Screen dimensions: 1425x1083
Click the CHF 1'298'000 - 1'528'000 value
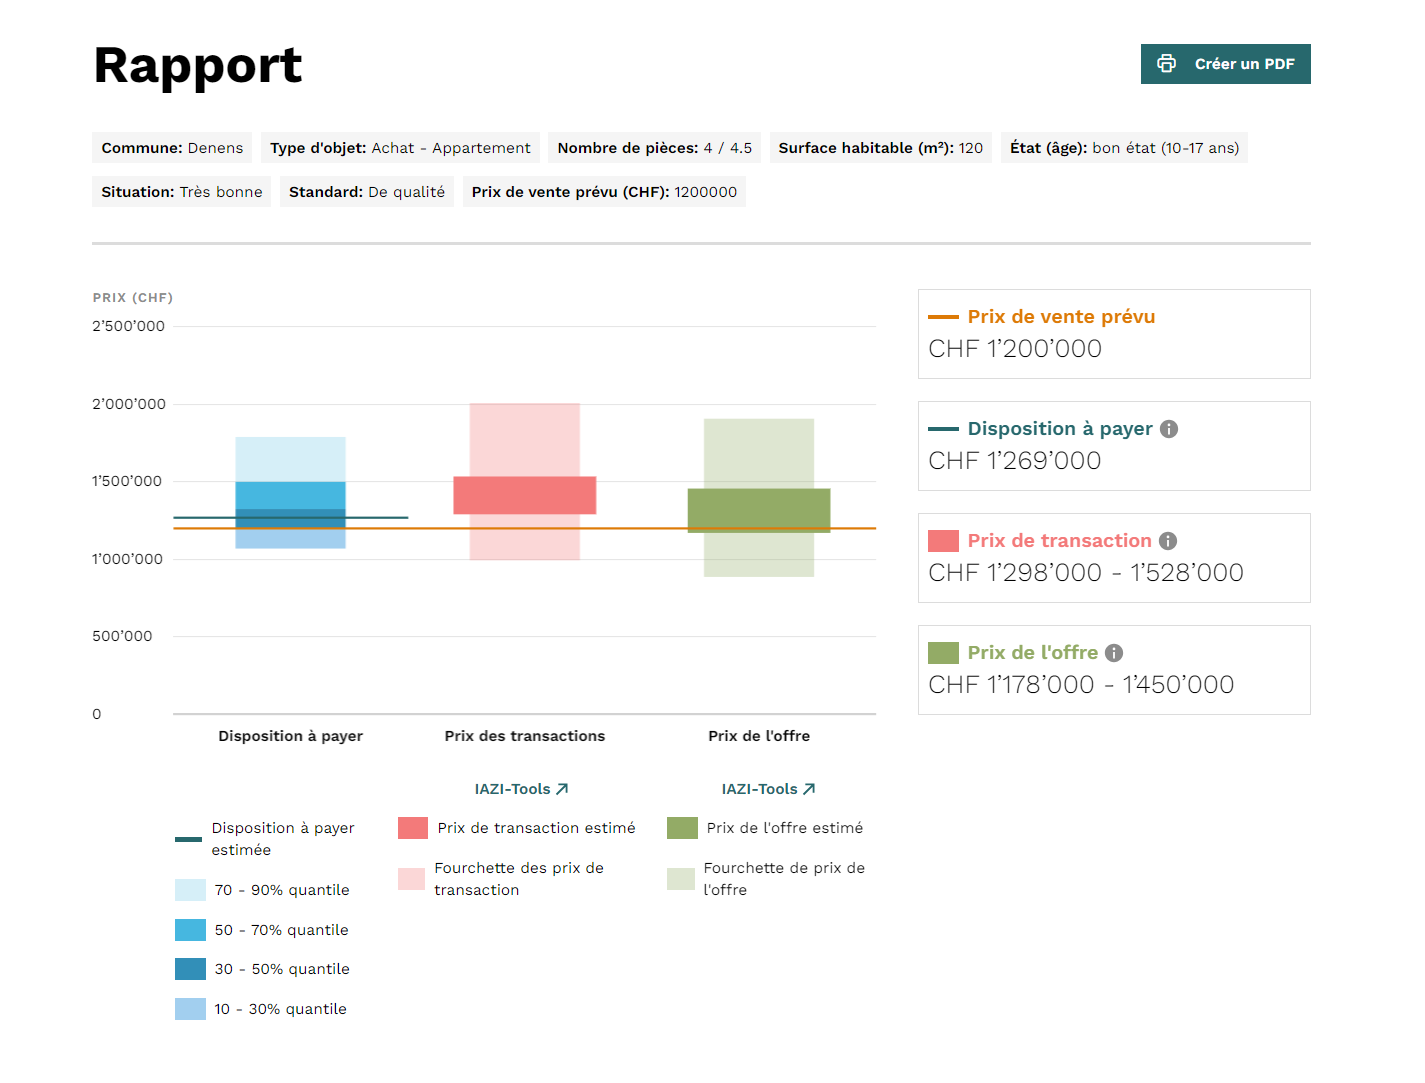click(1086, 573)
